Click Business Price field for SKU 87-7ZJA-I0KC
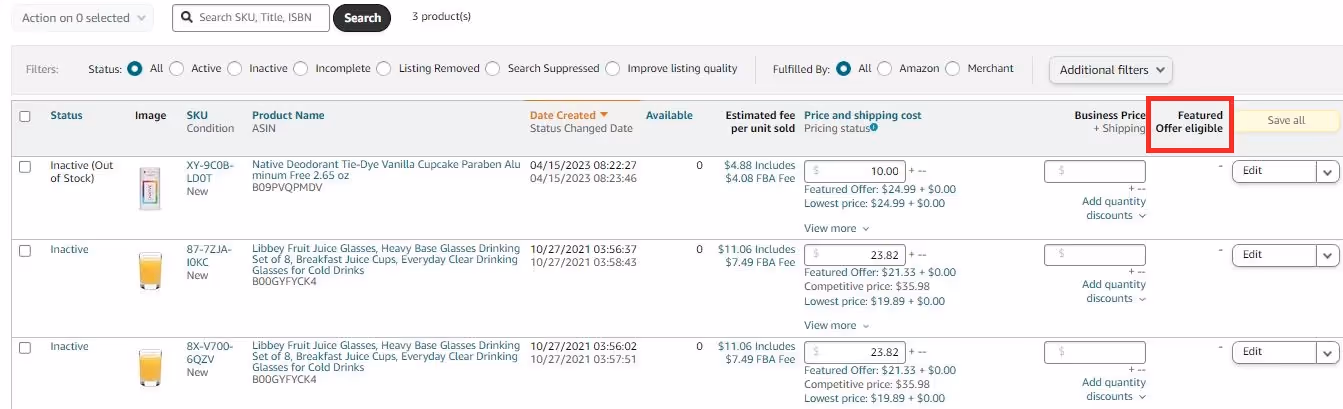The width and height of the screenshot is (1343, 409). pyautogui.click(x=1095, y=255)
